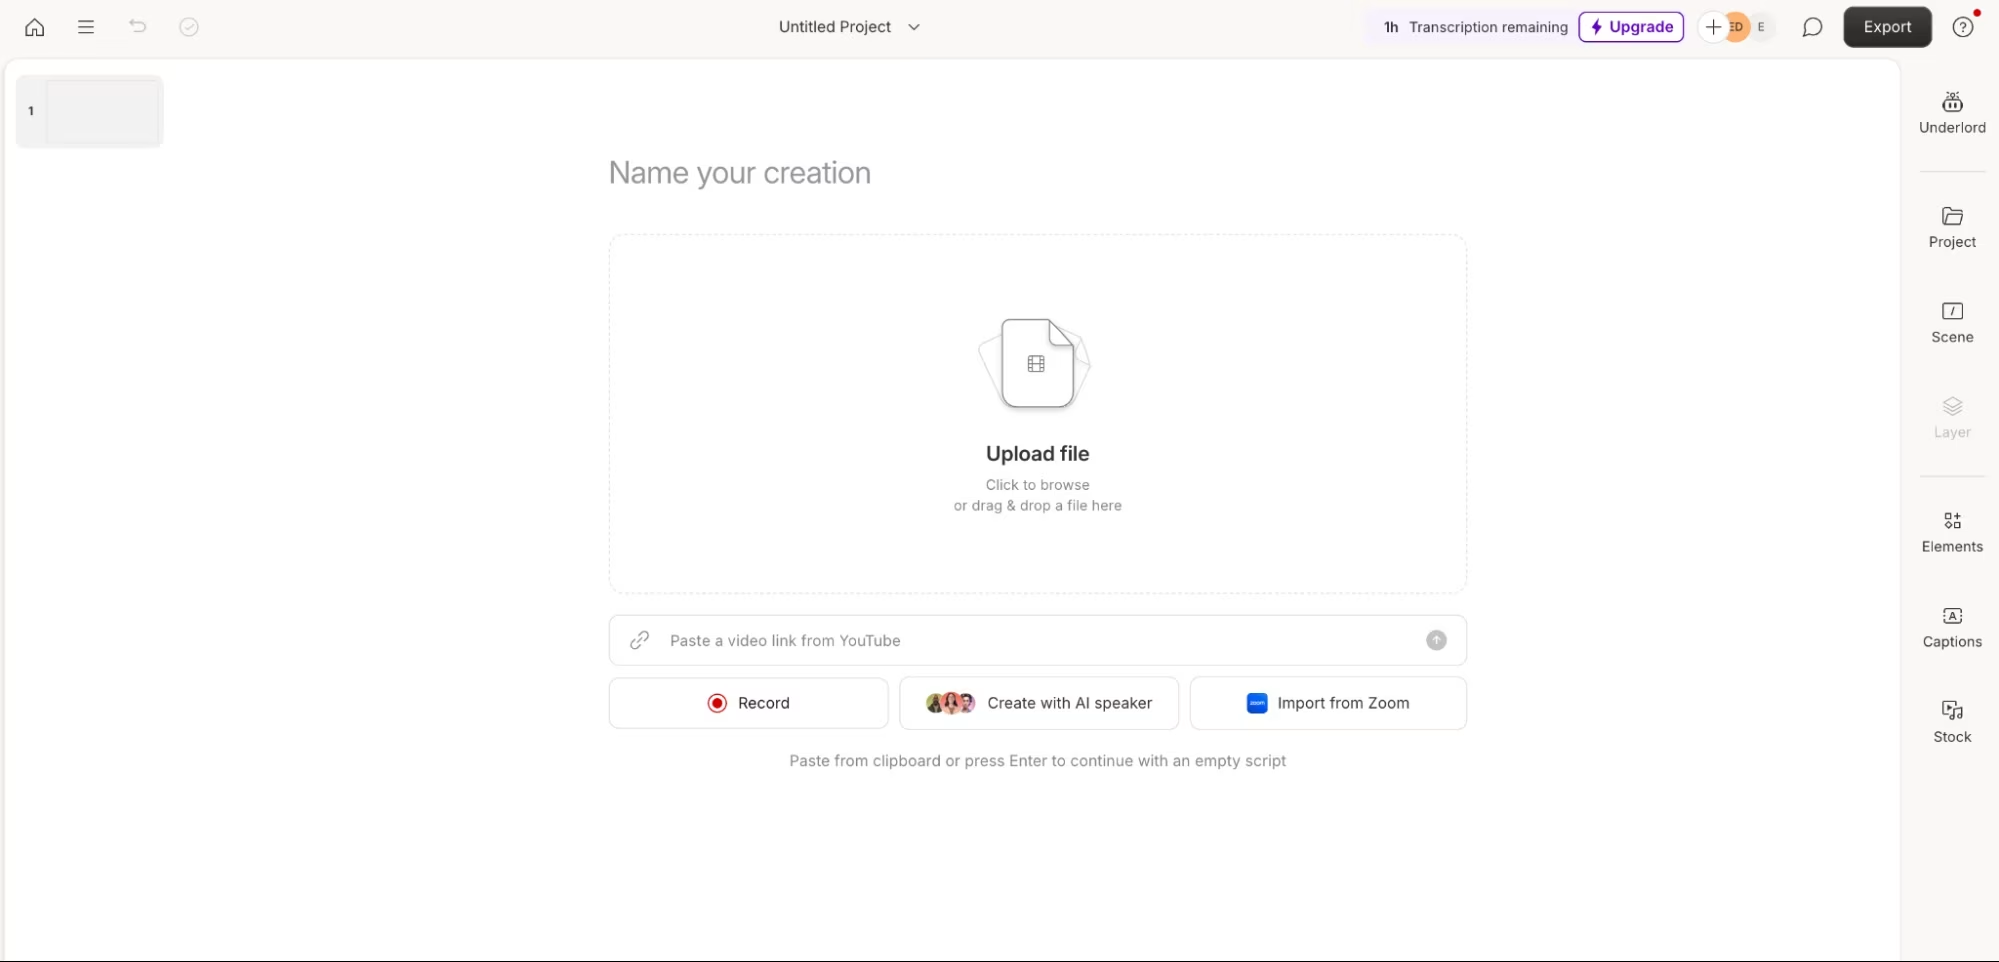Image resolution: width=1999 pixels, height=962 pixels.
Task: Open the Captions panel
Action: pyautogui.click(x=1951, y=626)
